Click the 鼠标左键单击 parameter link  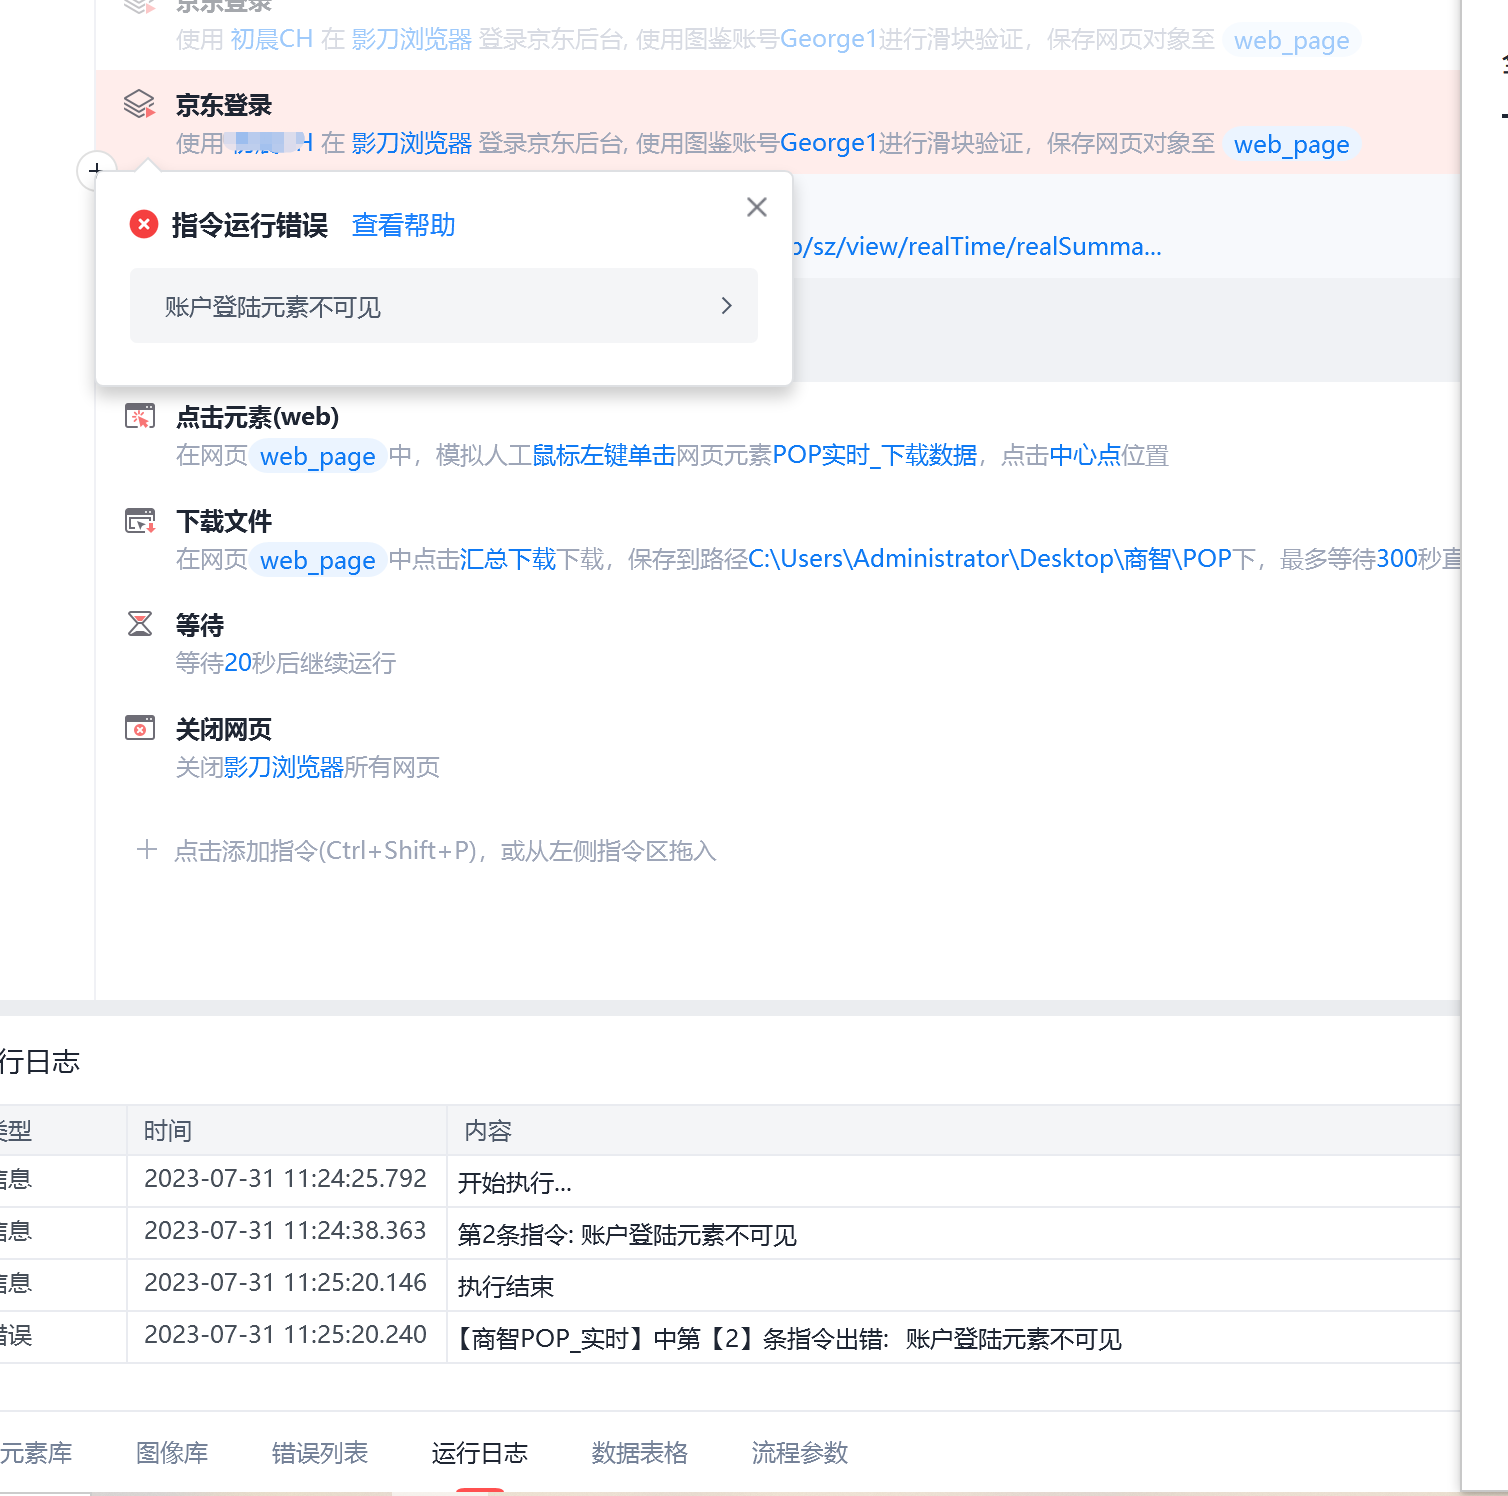point(604,456)
